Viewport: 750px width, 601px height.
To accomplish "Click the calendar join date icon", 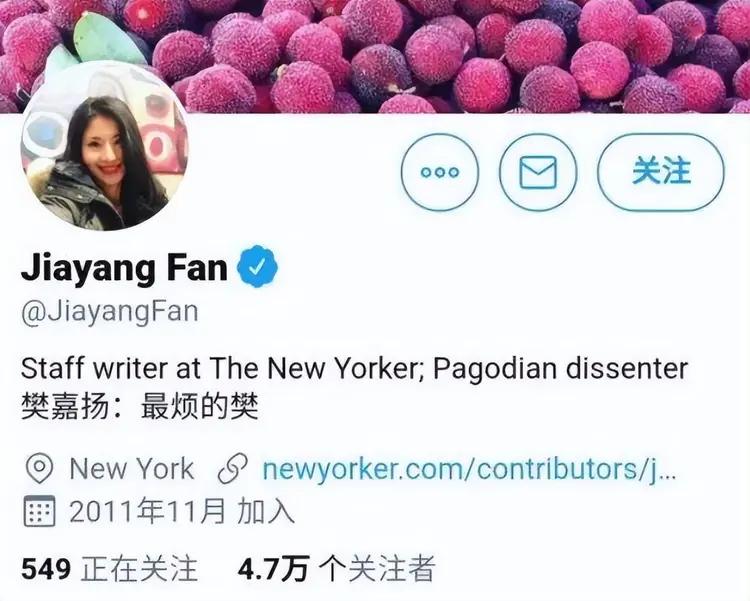I will (39, 511).
